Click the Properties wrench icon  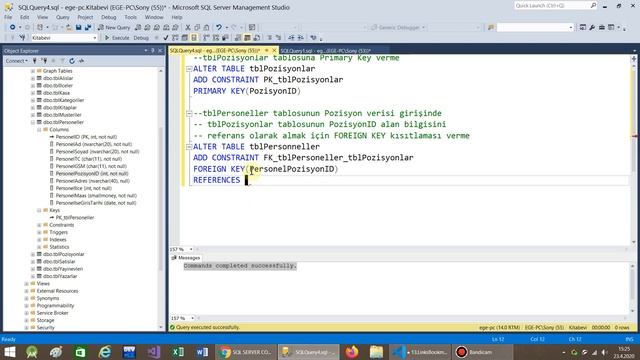pyautogui.click(x=592, y=27)
